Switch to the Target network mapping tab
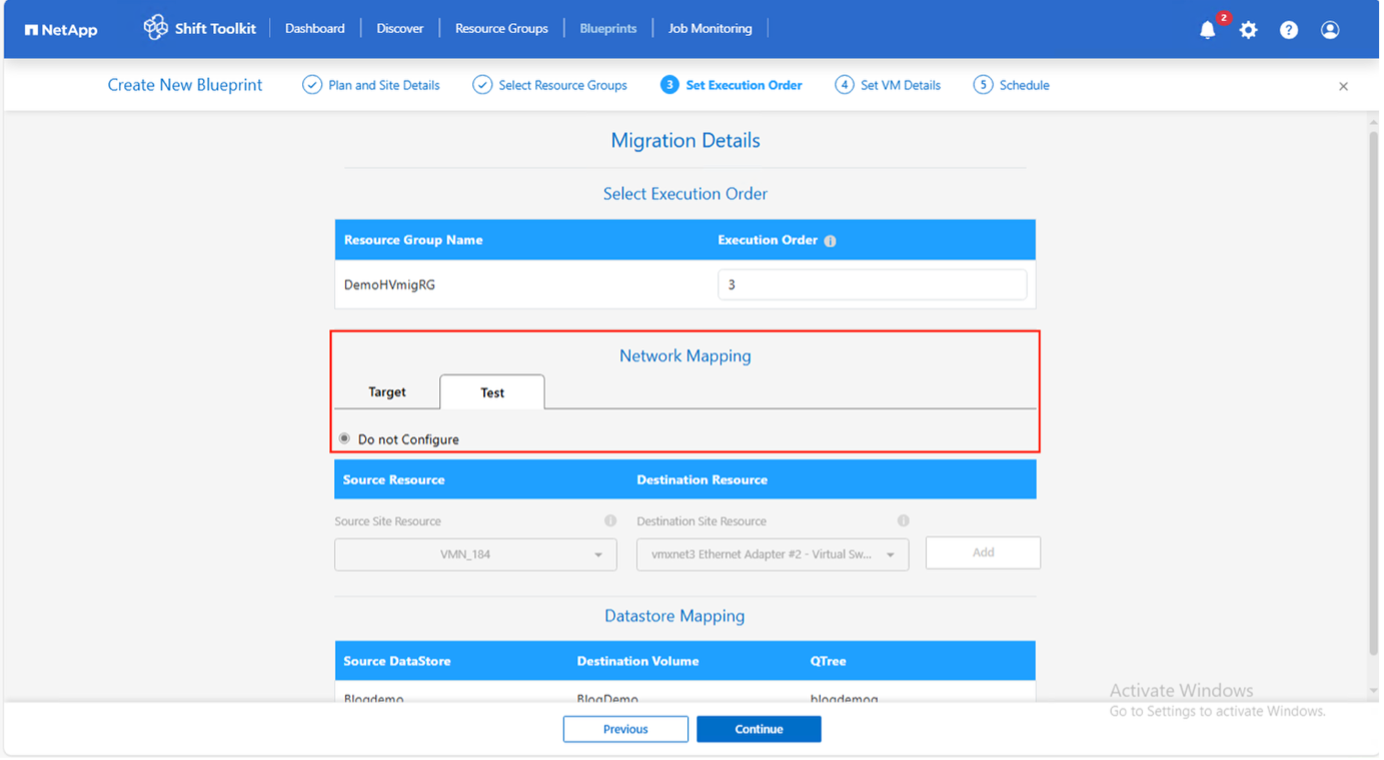This screenshot has width=1384, height=760. click(x=387, y=392)
